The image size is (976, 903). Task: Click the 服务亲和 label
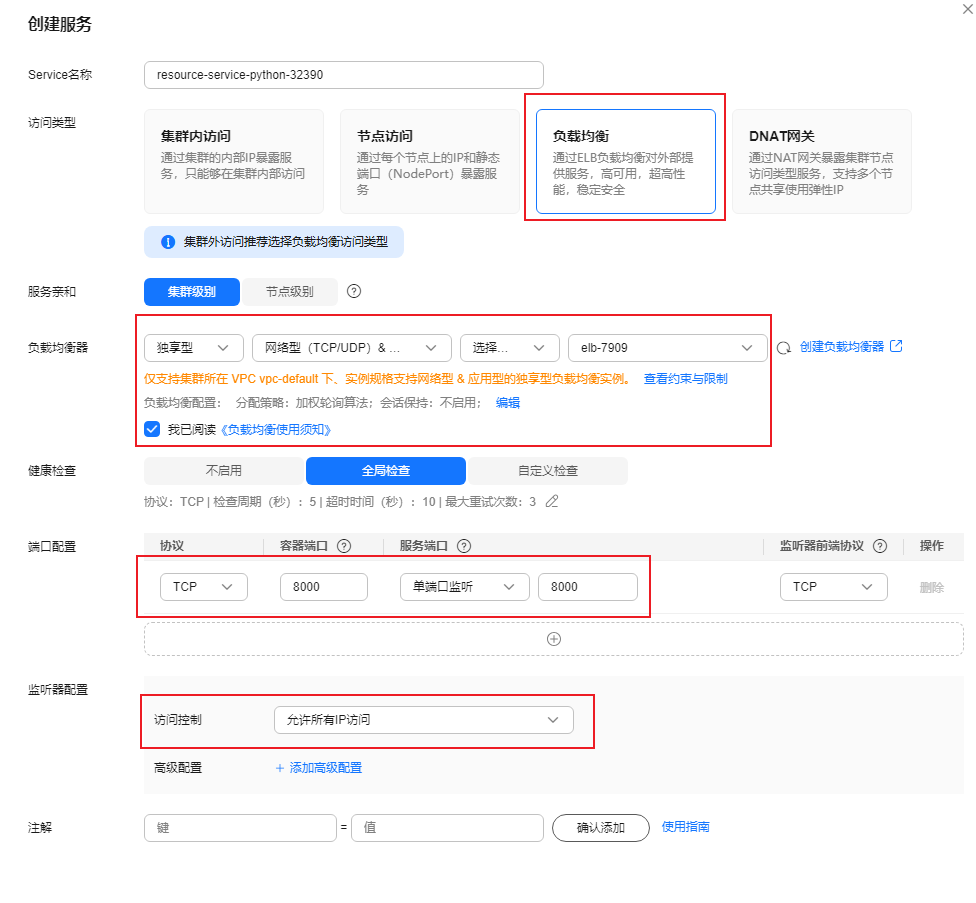(52, 292)
